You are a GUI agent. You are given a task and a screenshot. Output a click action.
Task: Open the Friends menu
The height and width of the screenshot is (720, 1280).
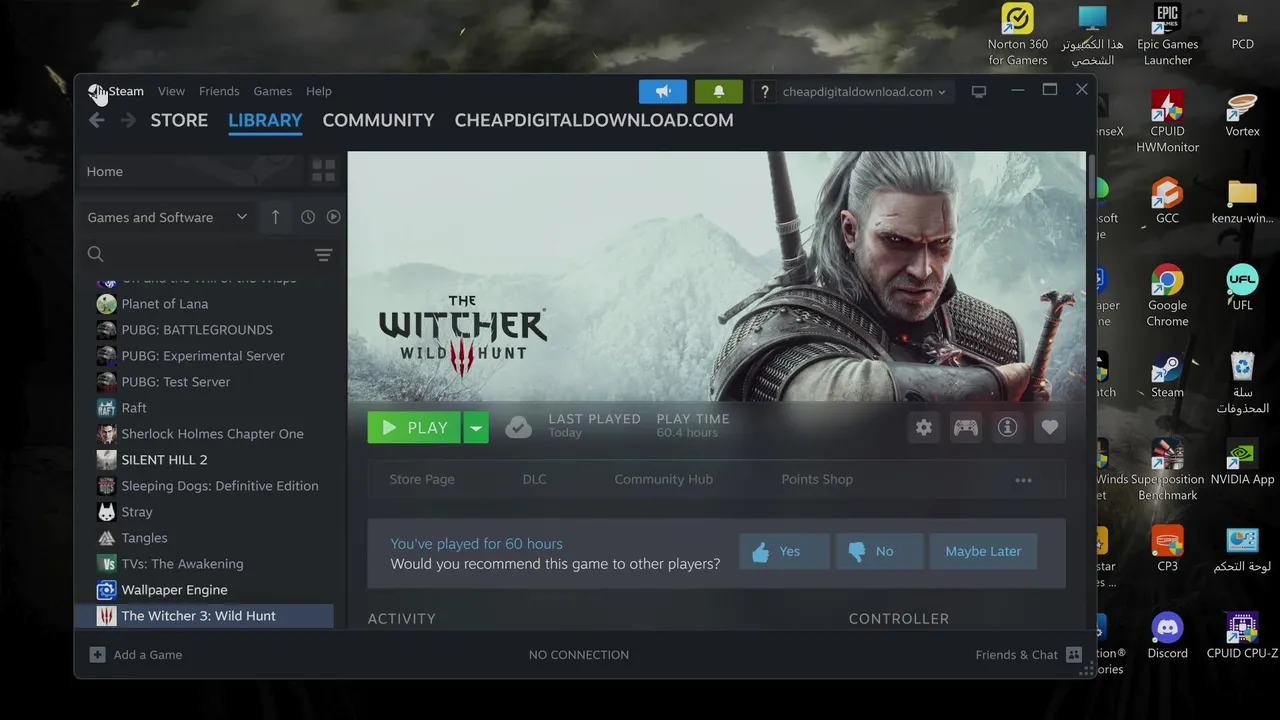tap(219, 91)
